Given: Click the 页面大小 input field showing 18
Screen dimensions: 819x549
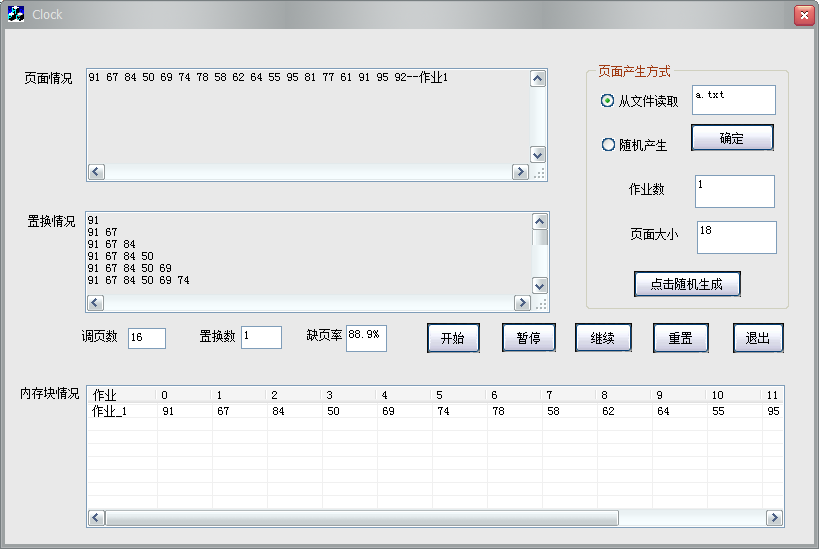Looking at the screenshot, I should [736, 237].
